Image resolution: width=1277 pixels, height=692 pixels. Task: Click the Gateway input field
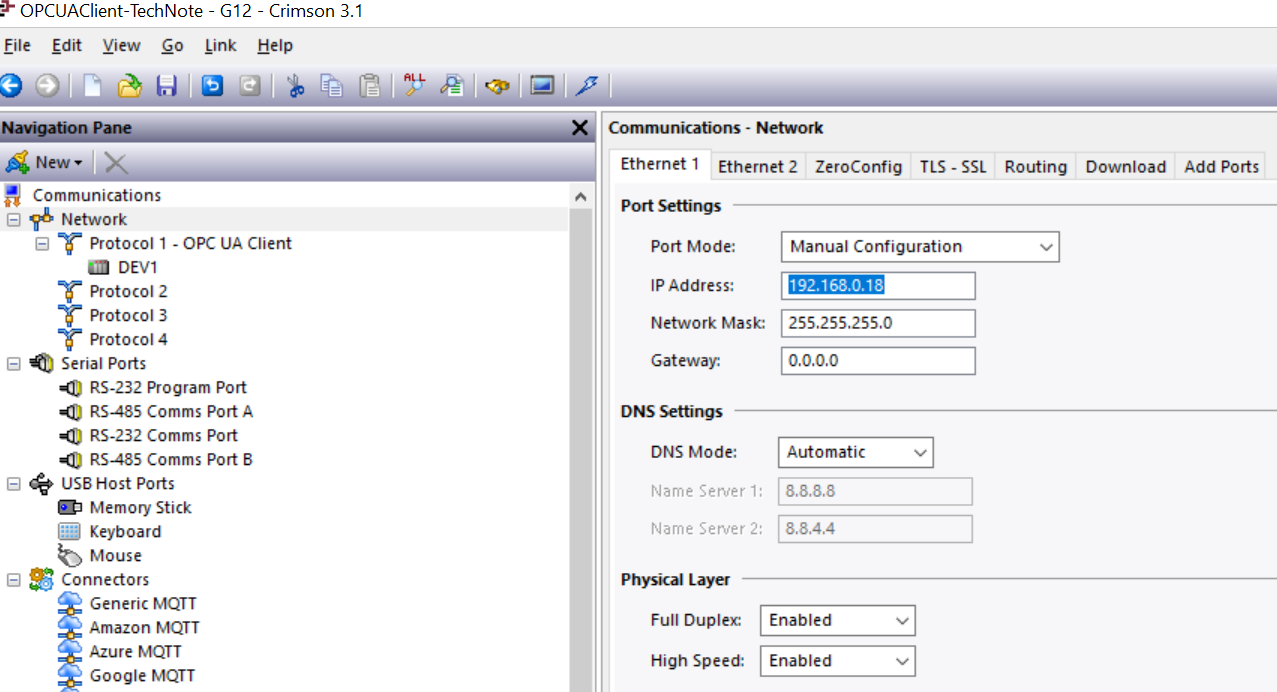point(878,361)
